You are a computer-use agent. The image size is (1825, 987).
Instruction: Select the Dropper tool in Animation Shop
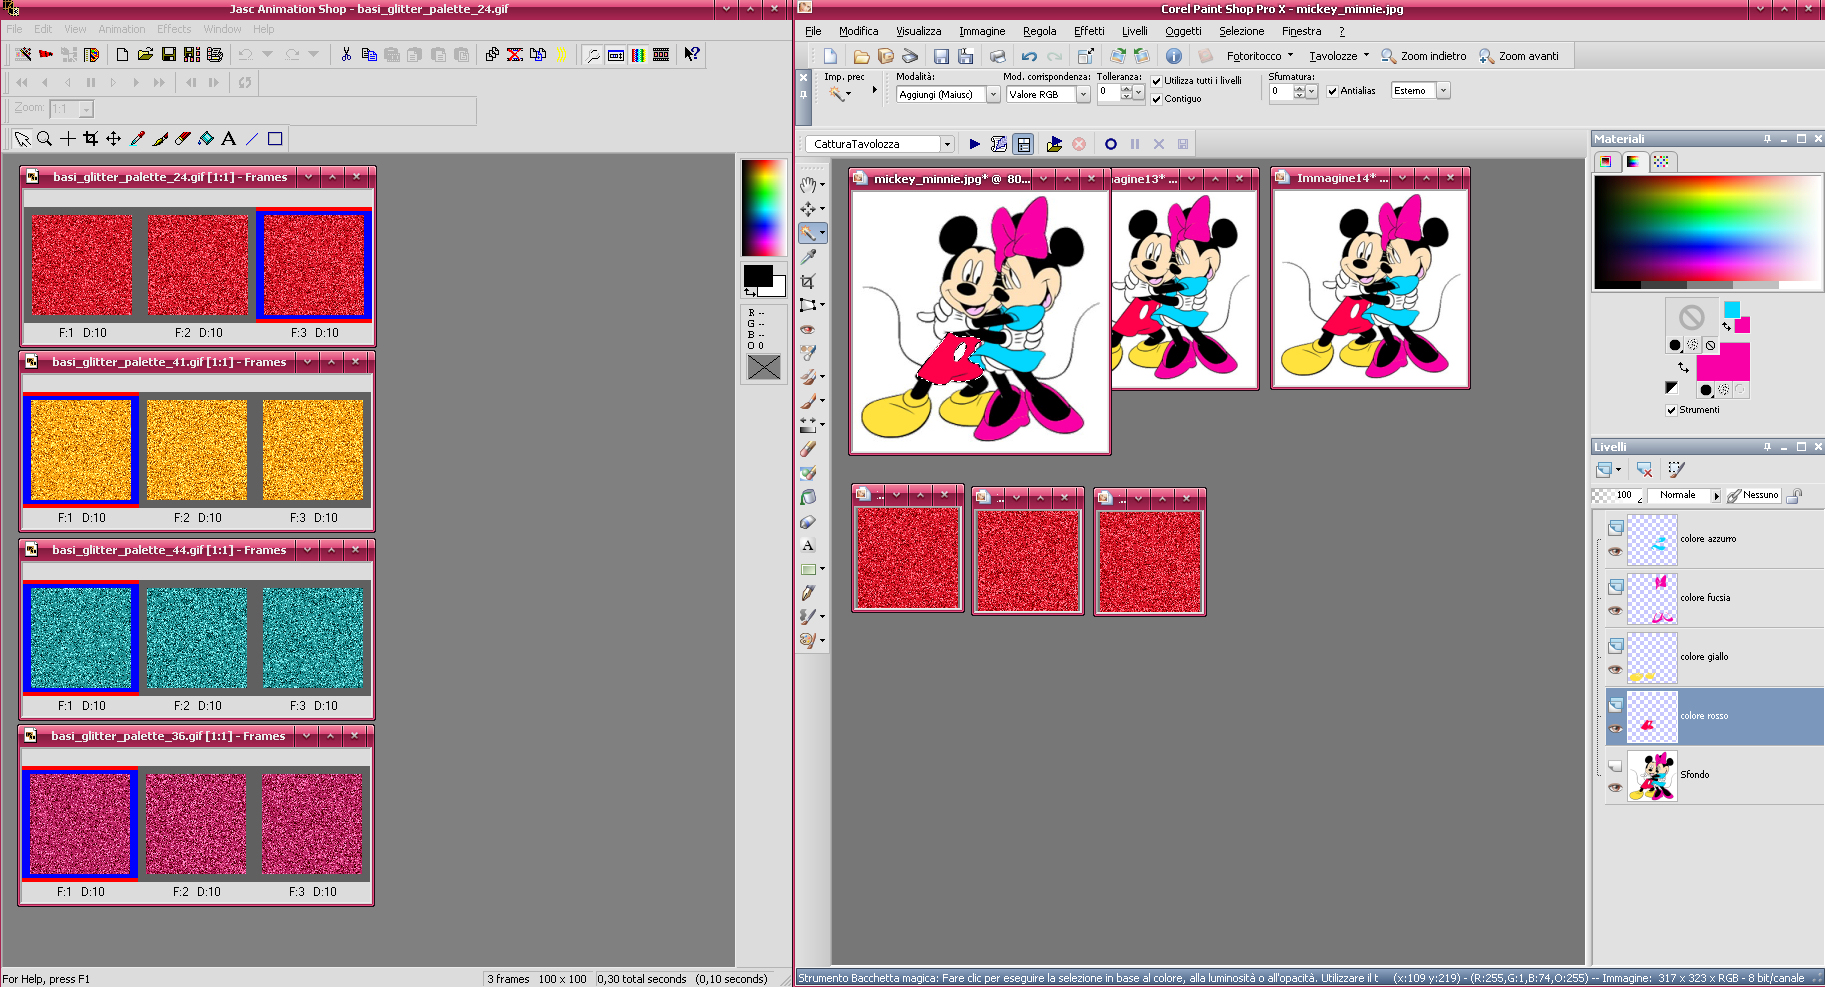138,139
